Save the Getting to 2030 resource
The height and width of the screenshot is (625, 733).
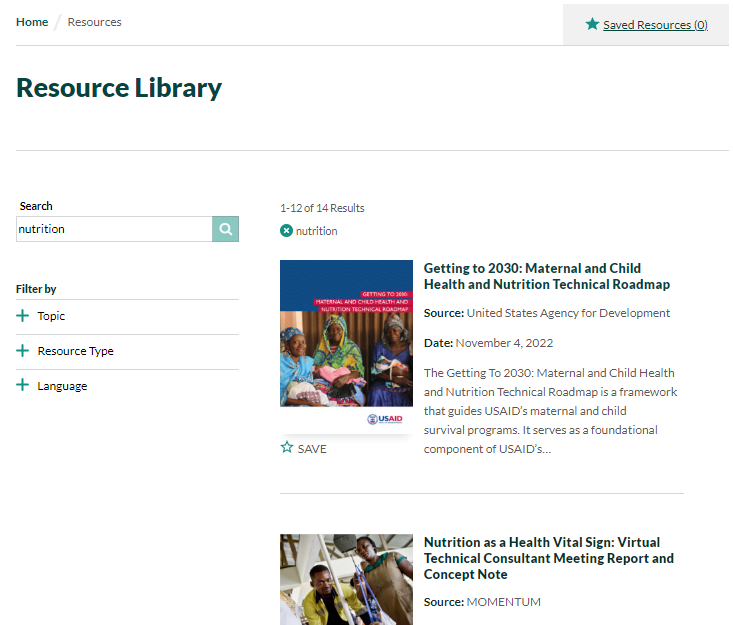pos(303,448)
